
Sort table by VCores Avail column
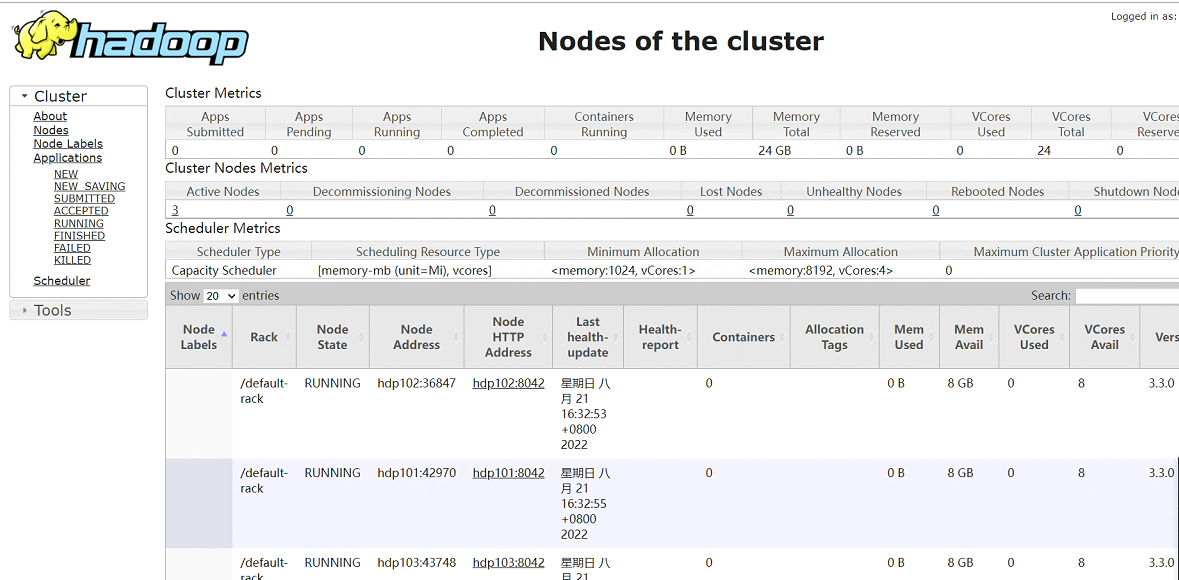click(x=1105, y=337)
